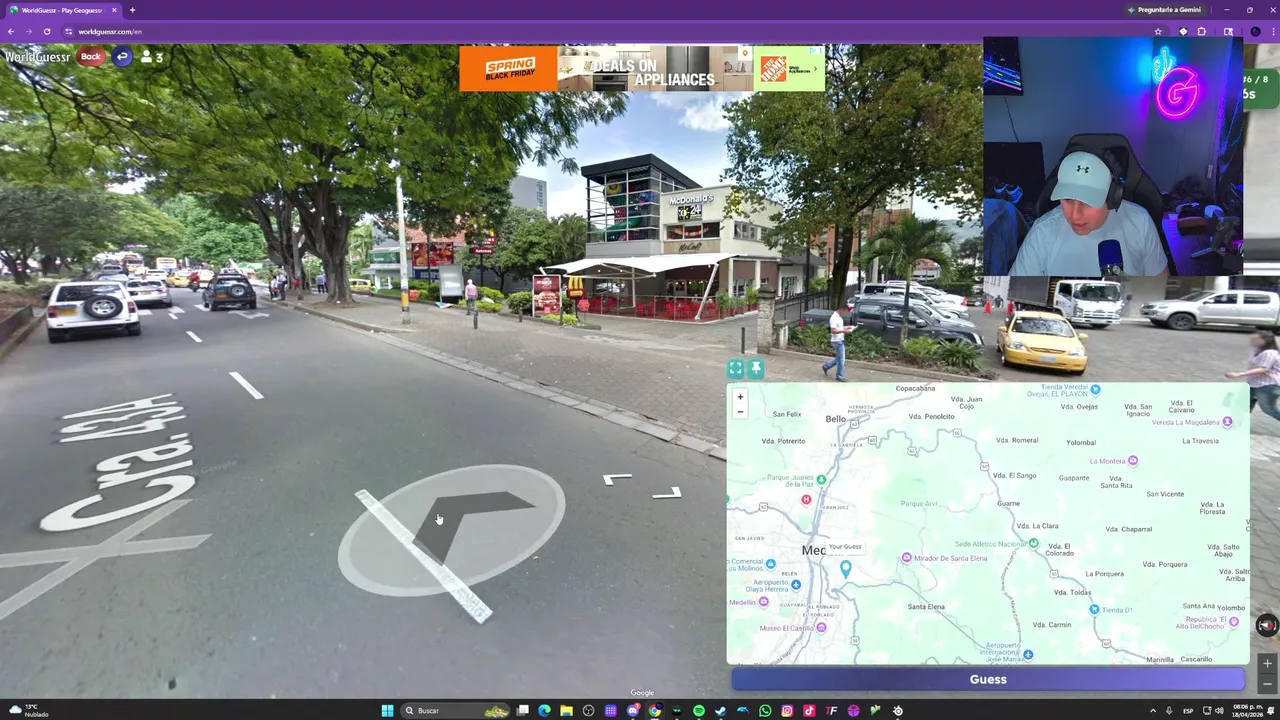Viewport: 1280px width, 720px height.
Task: Click the San Vicente map label
Action: pos(1165,494)
